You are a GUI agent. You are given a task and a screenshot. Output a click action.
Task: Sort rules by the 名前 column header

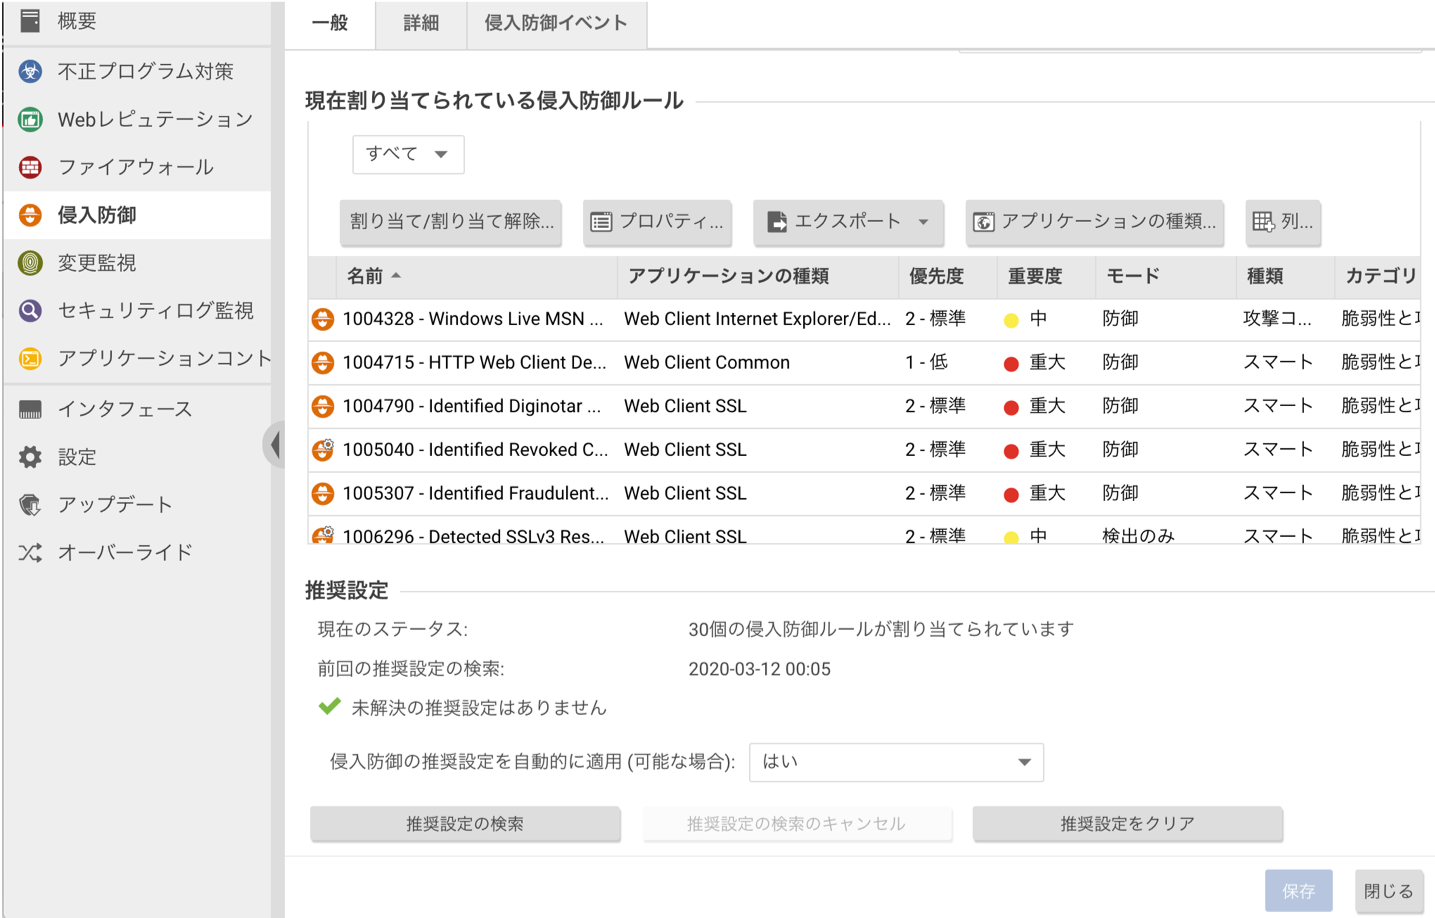click(366, 276)
